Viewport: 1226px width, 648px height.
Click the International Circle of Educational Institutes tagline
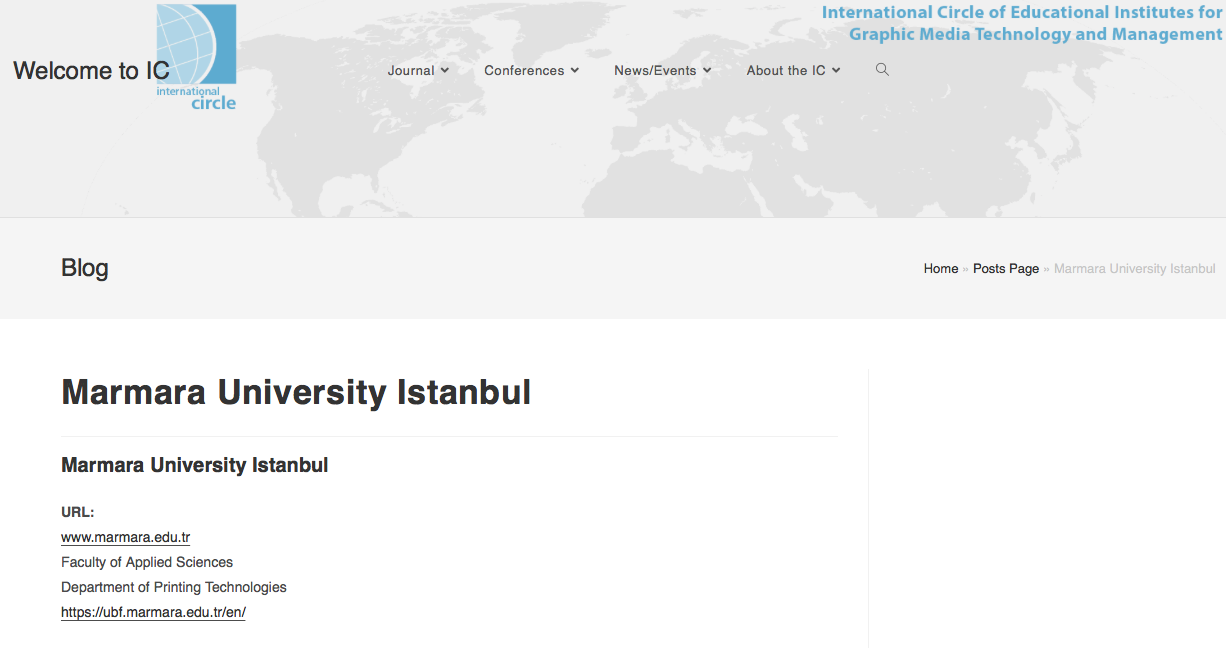pyautogui.click(x=1022, y=23)
